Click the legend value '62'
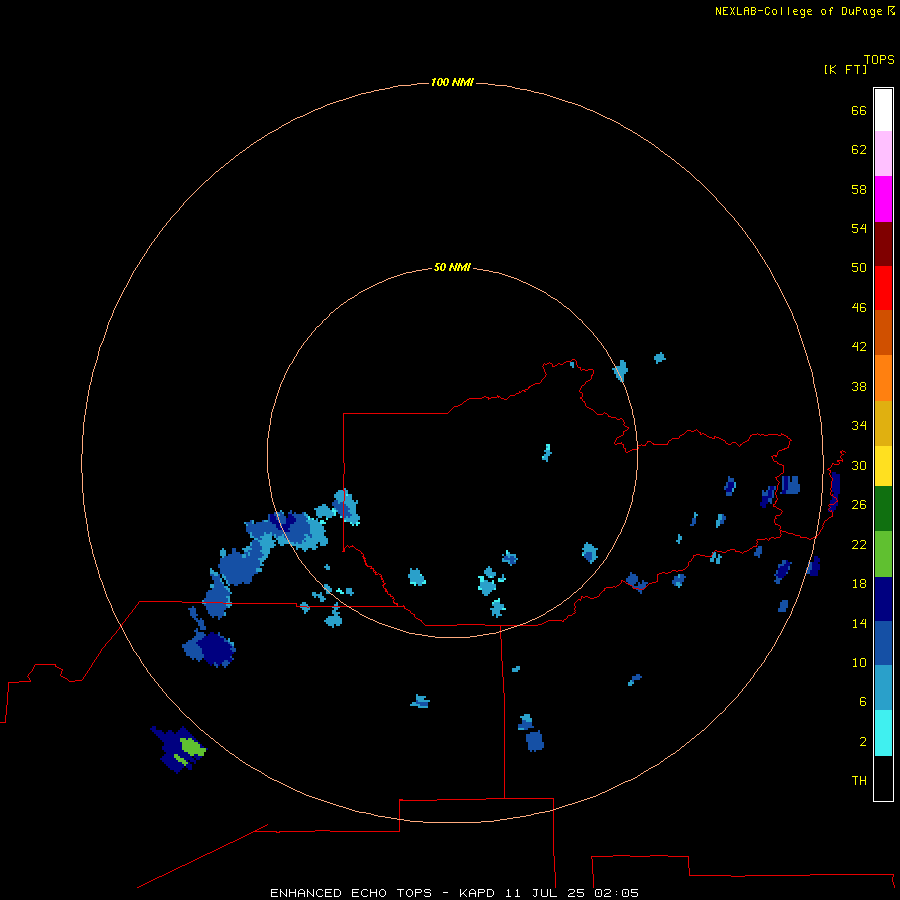The height and width of the screenshot is (900, 900). [x=859, y=150]
